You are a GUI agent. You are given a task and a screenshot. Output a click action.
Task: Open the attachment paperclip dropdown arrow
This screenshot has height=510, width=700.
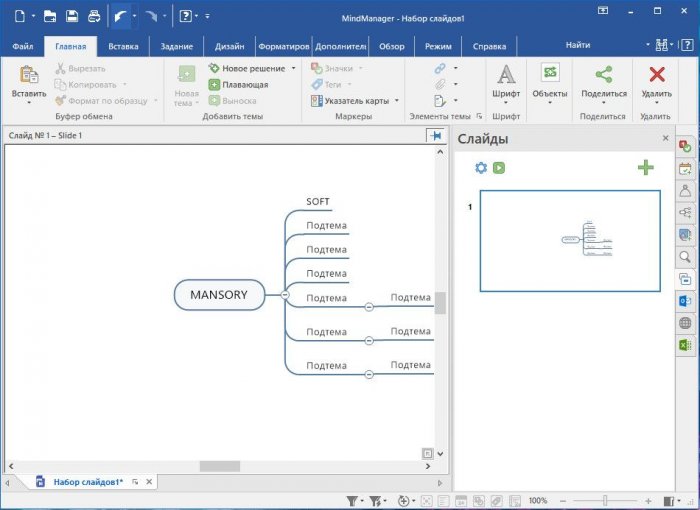[455, 84]
